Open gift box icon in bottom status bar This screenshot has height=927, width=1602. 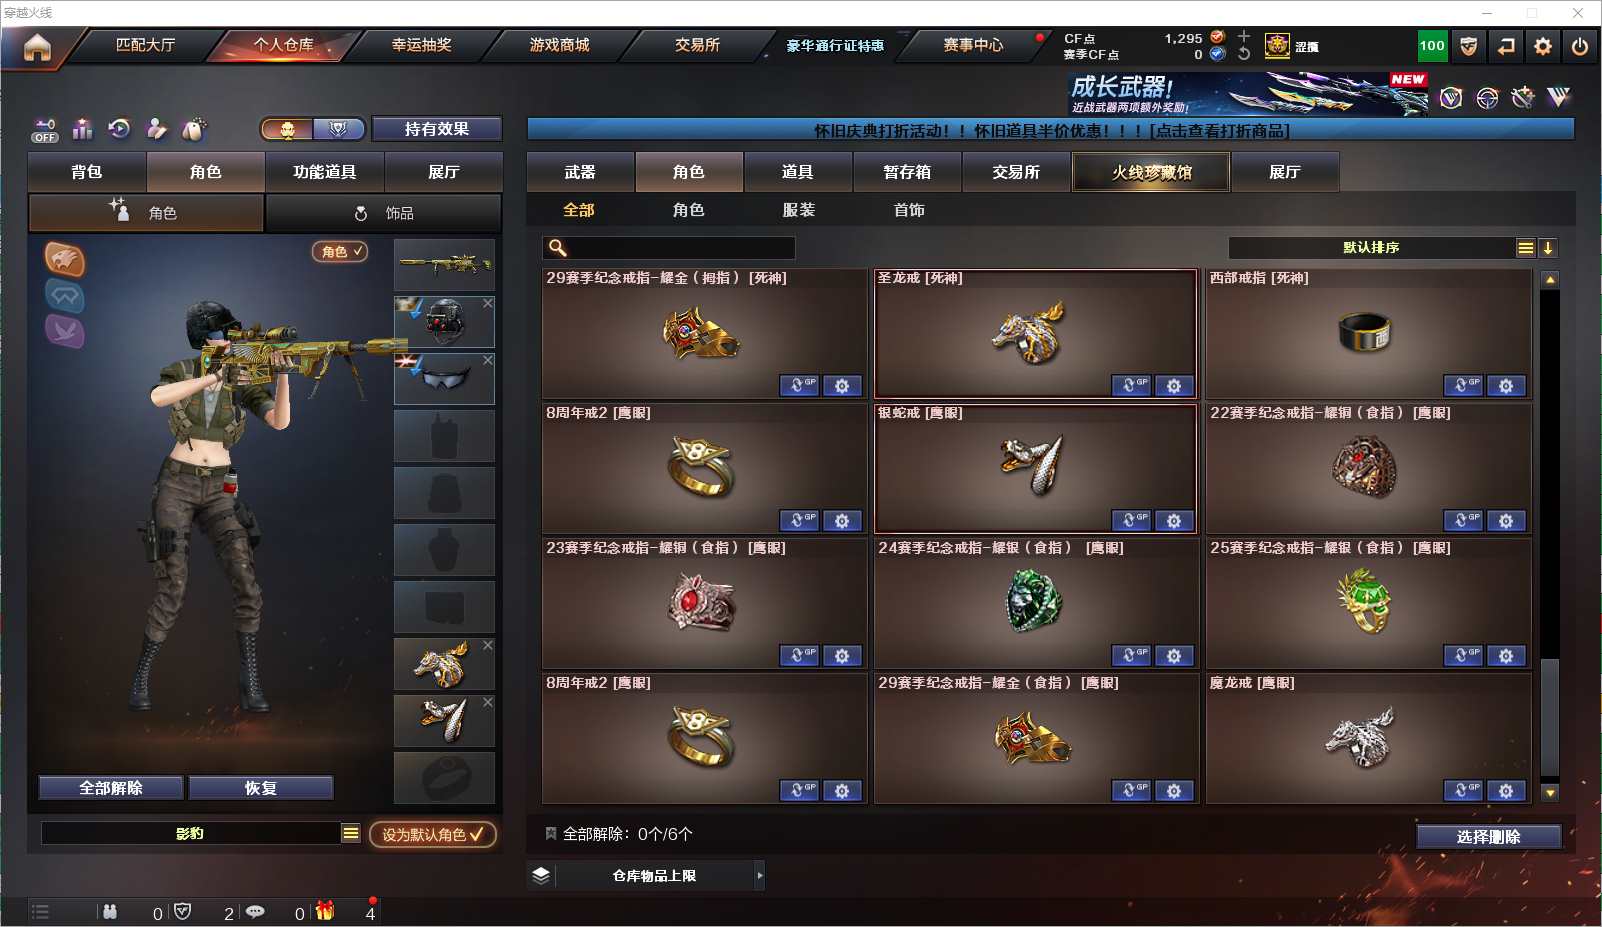click(x=325, y=911)
